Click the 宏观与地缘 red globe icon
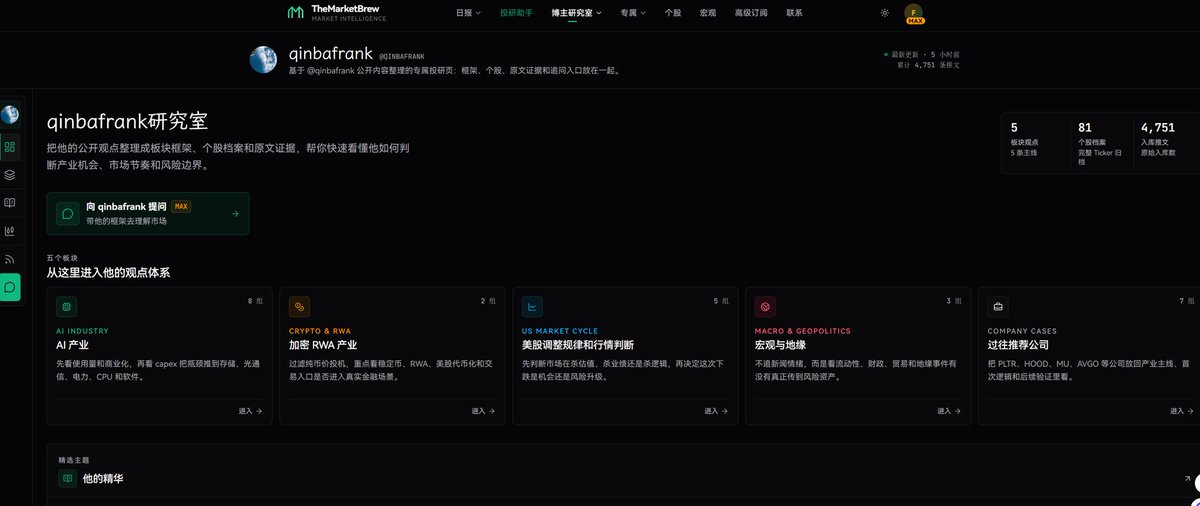Viewport: 1200px width, 506px height. point(765,307)
